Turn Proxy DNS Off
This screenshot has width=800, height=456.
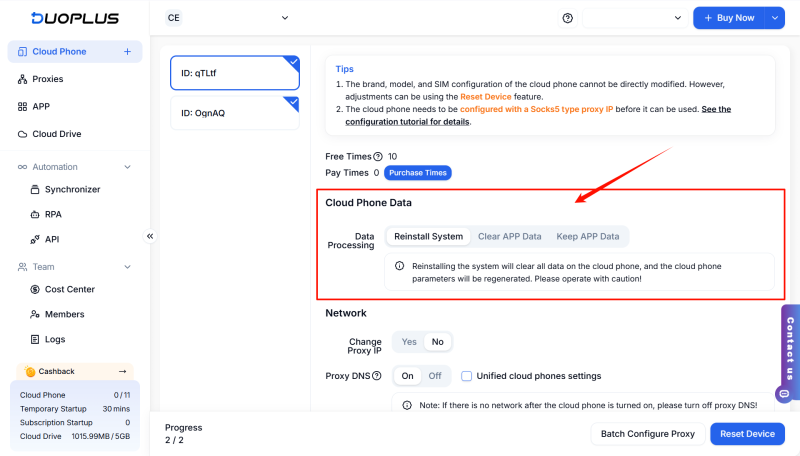coord(434,376)
